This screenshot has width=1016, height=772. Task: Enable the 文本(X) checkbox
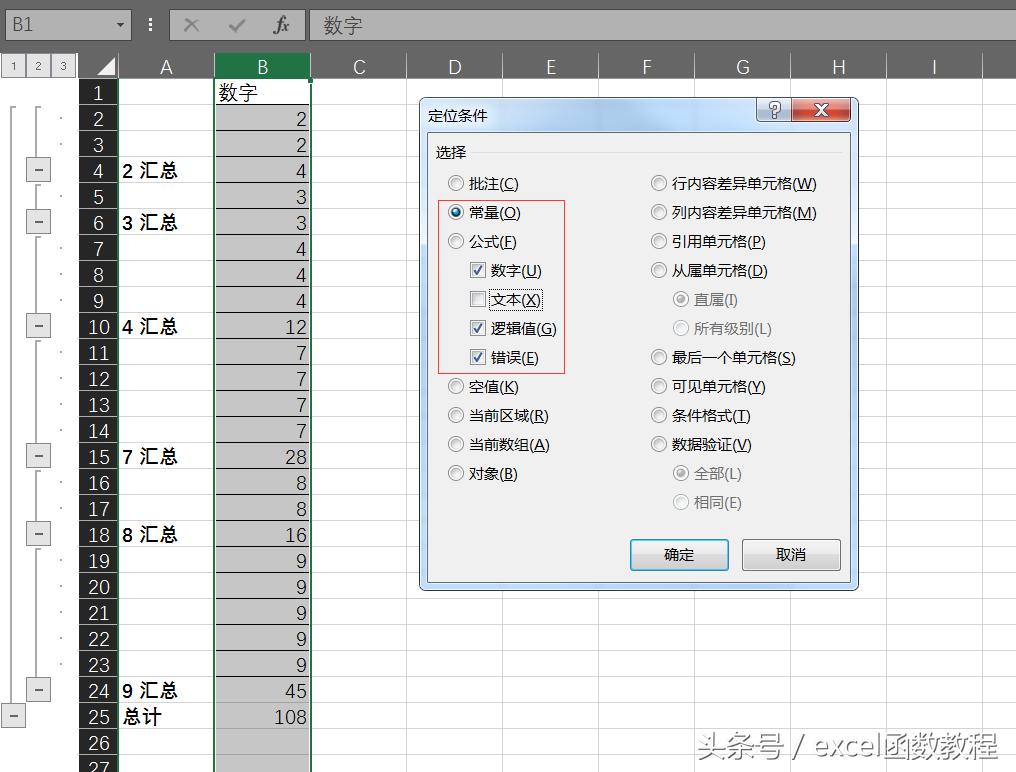coord(477,299)
